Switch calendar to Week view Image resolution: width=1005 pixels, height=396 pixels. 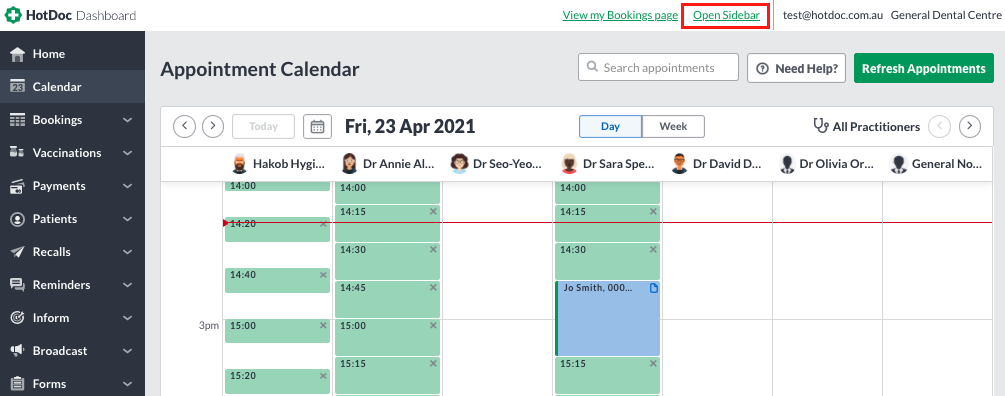pos(673,126)
